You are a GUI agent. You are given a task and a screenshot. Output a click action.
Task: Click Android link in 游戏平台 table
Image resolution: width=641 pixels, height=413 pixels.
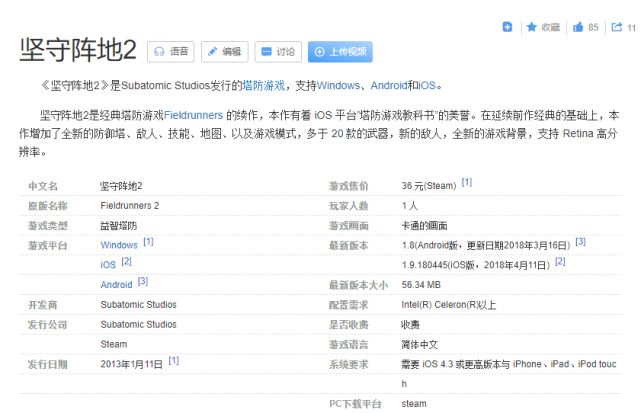(x=117, y=285)
